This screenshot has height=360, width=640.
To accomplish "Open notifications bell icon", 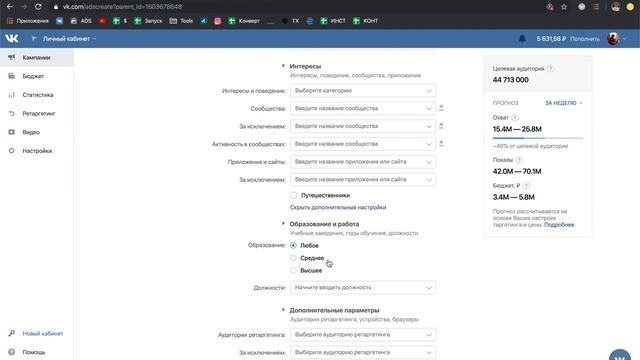I will 522,39.
